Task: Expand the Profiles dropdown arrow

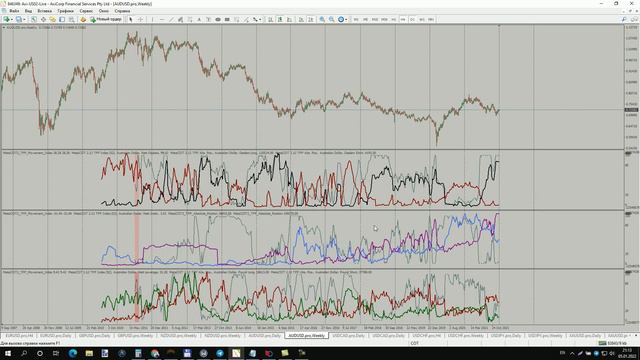Action: [24, 19]
